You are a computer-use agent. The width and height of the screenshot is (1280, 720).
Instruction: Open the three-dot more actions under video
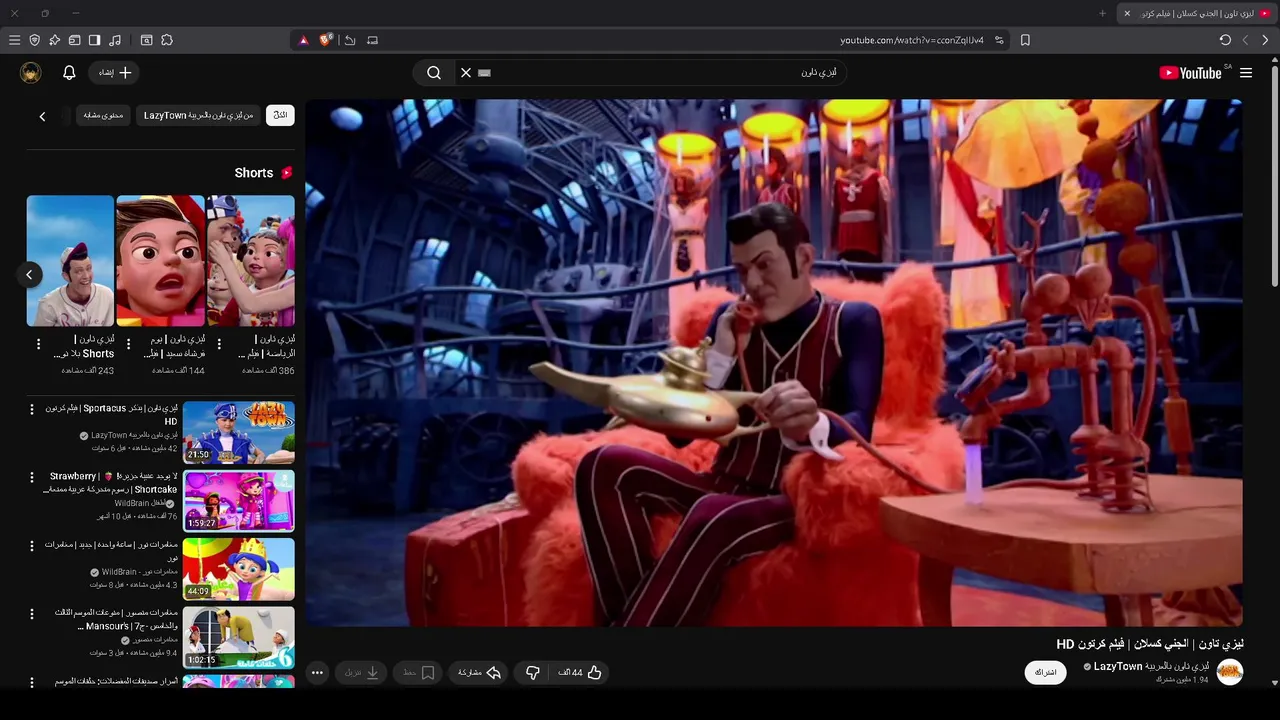(317, 673)
